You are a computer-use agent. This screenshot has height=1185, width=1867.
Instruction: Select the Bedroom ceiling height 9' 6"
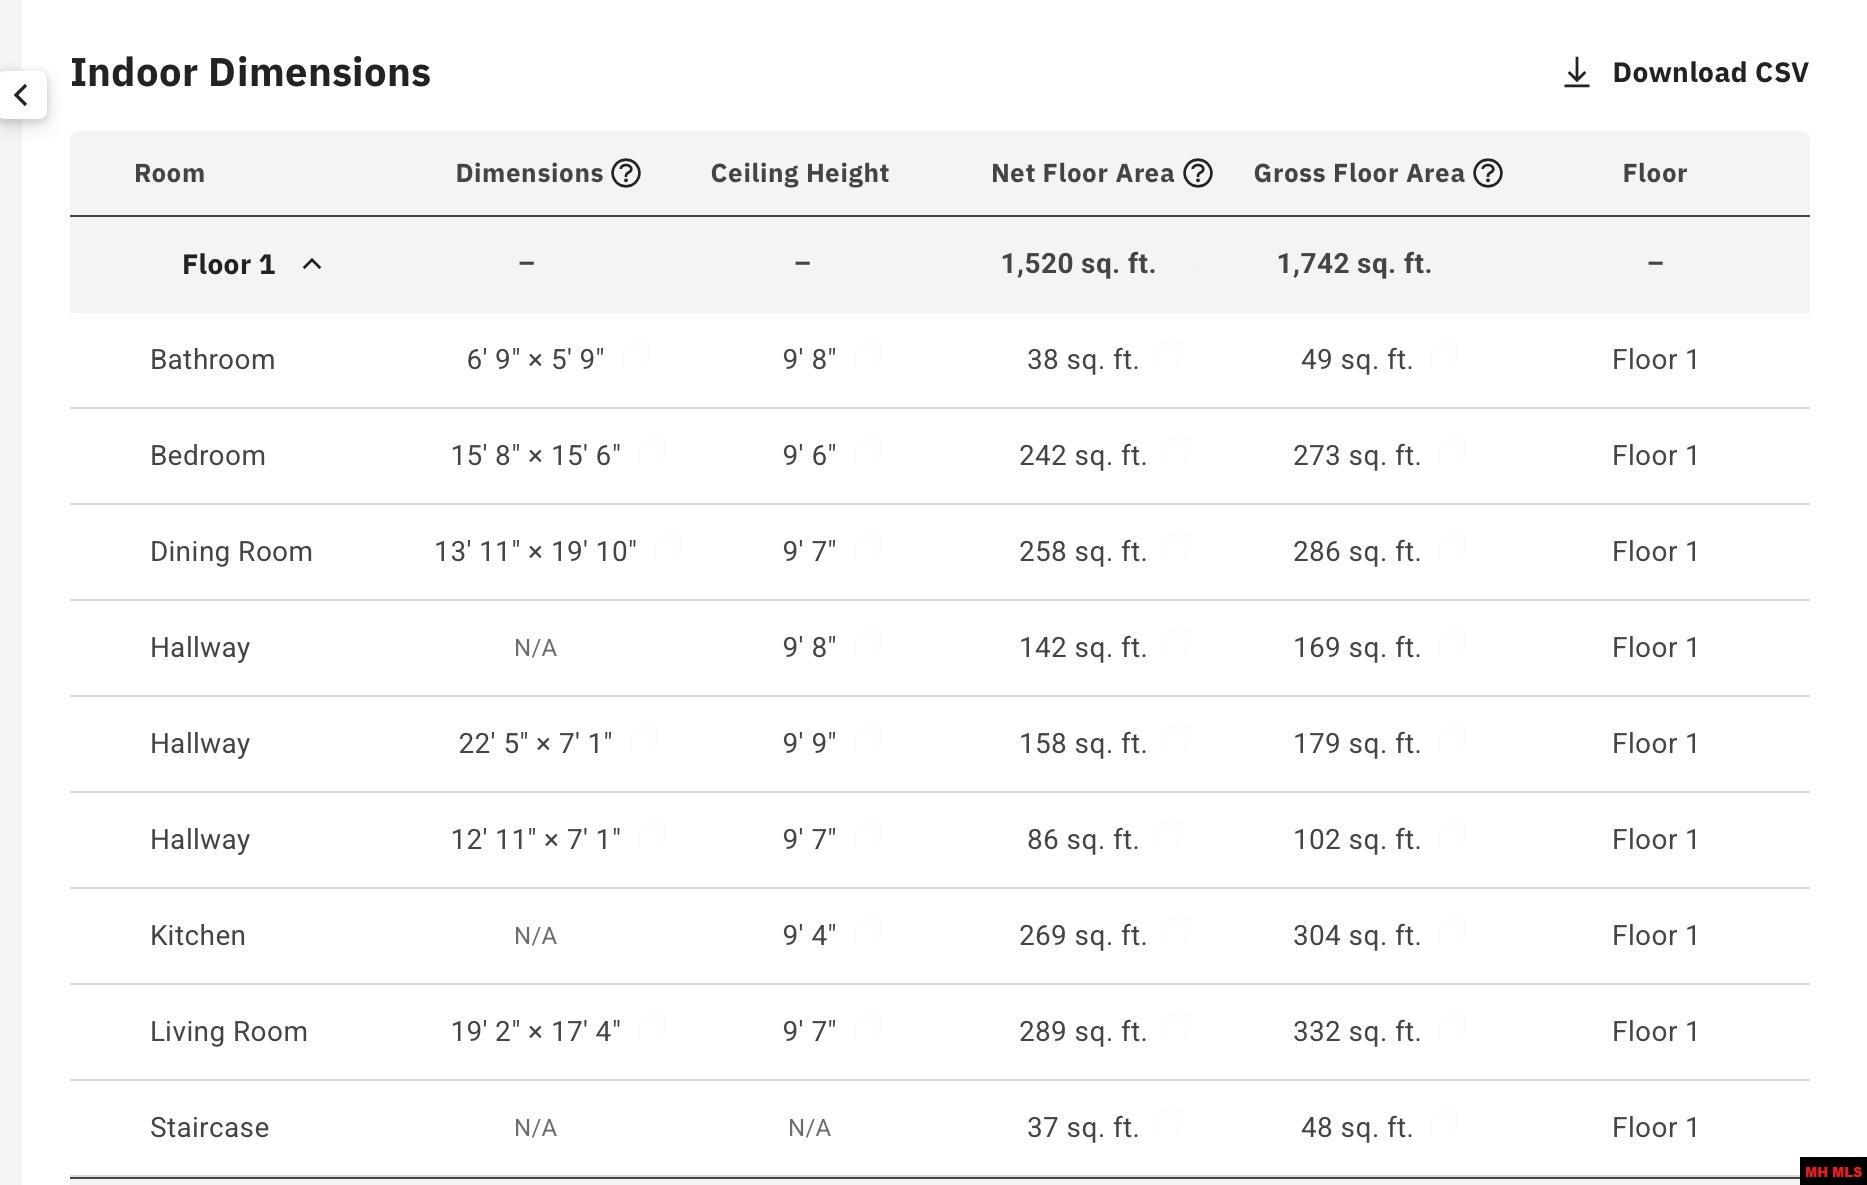(x=809, y=456)
